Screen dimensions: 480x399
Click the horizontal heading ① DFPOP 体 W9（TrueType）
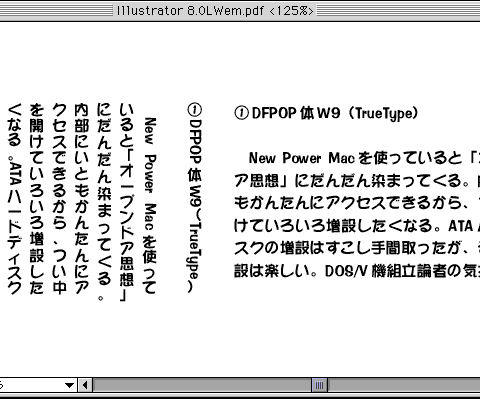pos(326,113)
